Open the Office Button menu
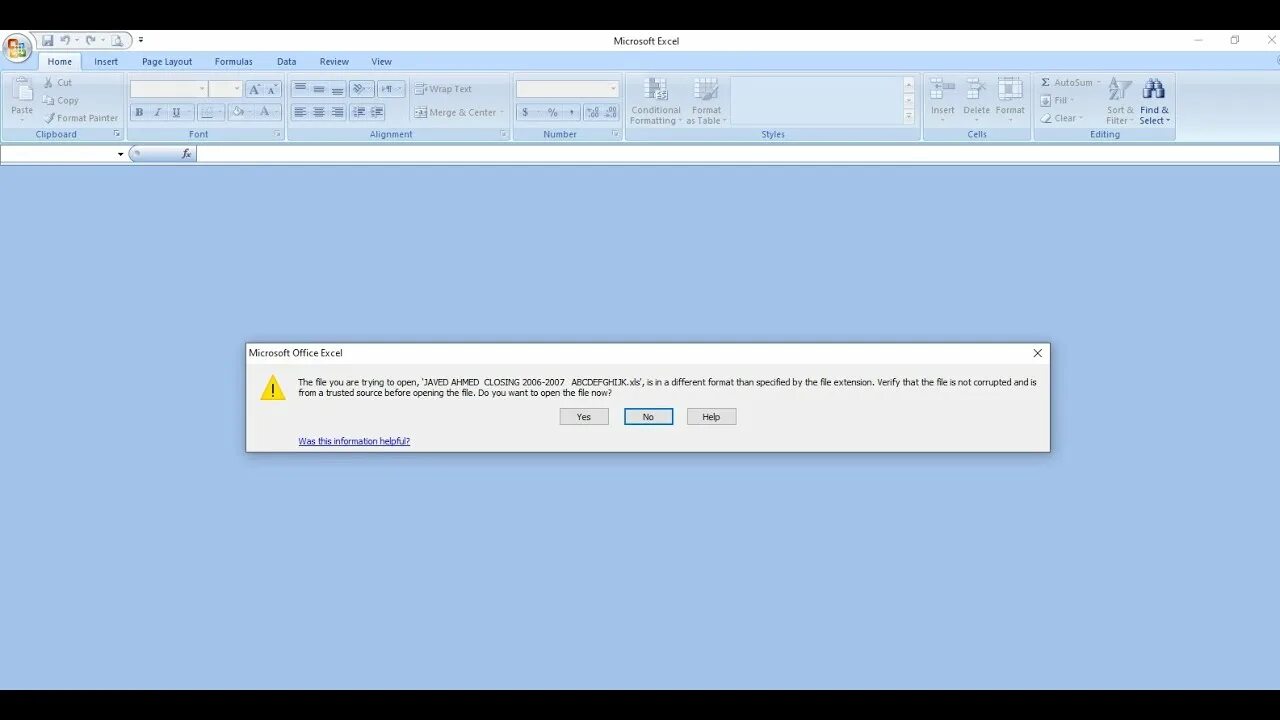Viewport: 1280px width, 720px height. pyautogui.click(x=17, y=48)
